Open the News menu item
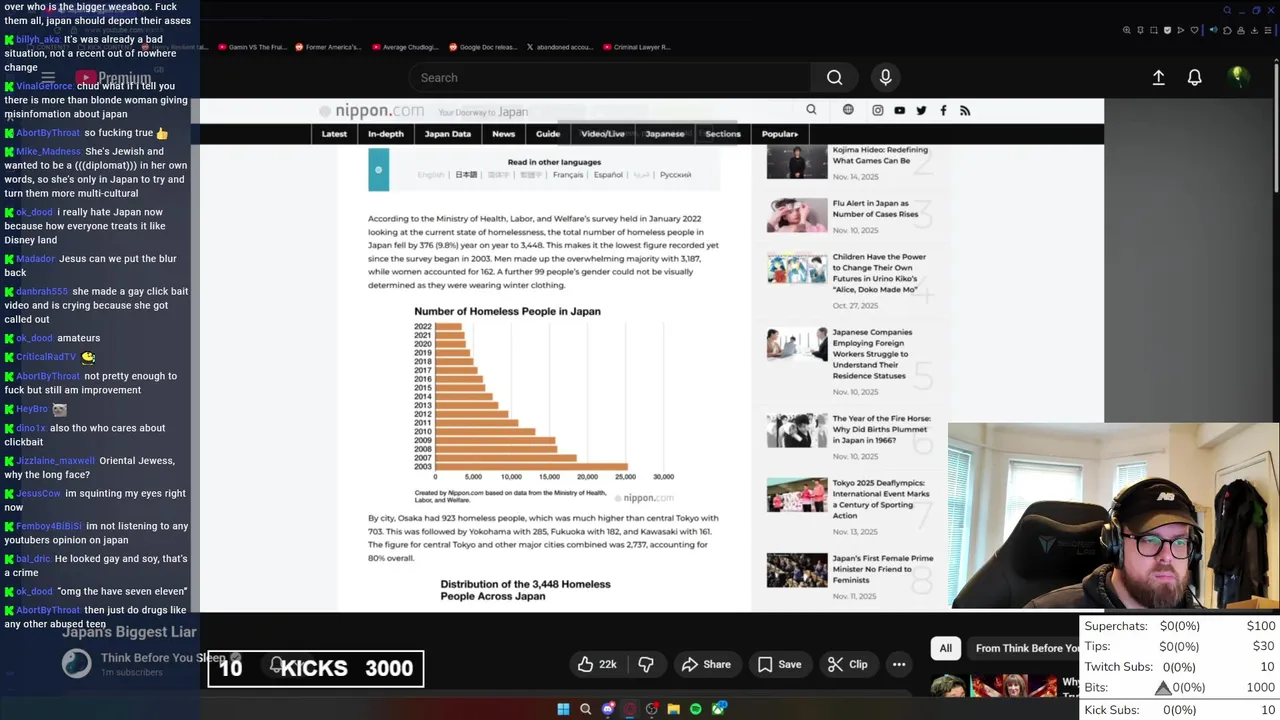Screen dimensions: 1280x720 [504, 133]
